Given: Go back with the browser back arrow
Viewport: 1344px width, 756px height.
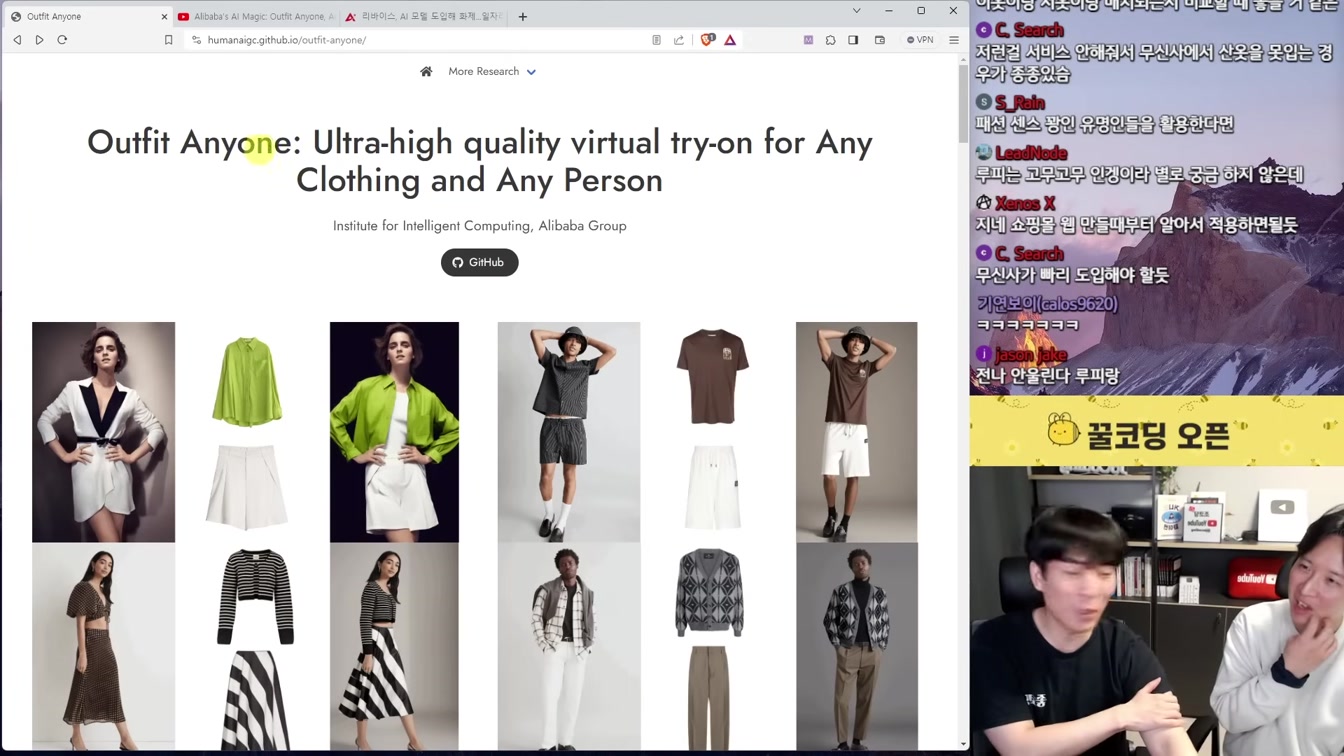Looking at the screenshot, I should point(17,40).
